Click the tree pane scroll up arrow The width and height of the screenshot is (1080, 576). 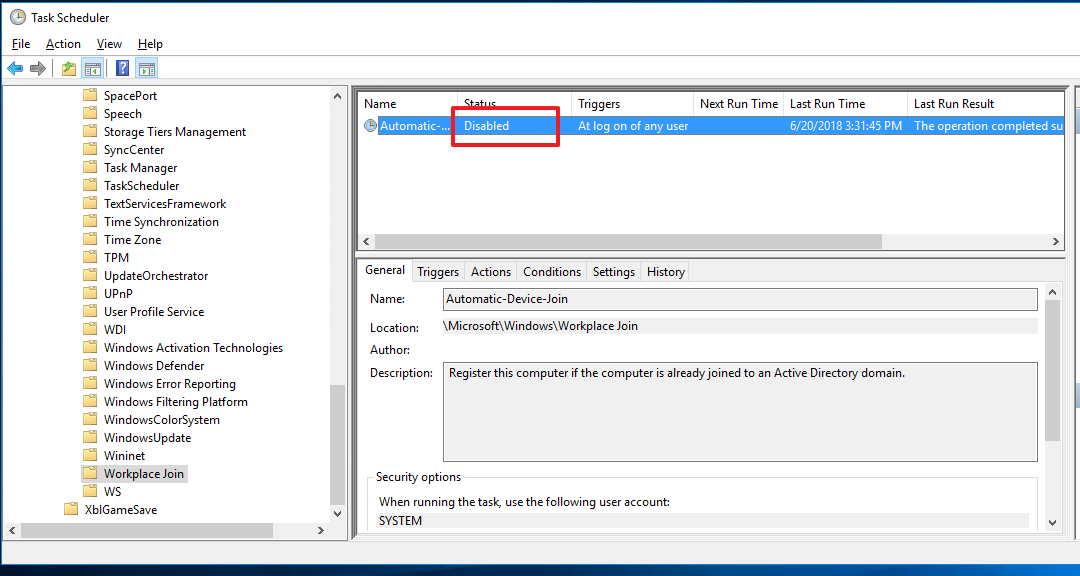point(338,96)
